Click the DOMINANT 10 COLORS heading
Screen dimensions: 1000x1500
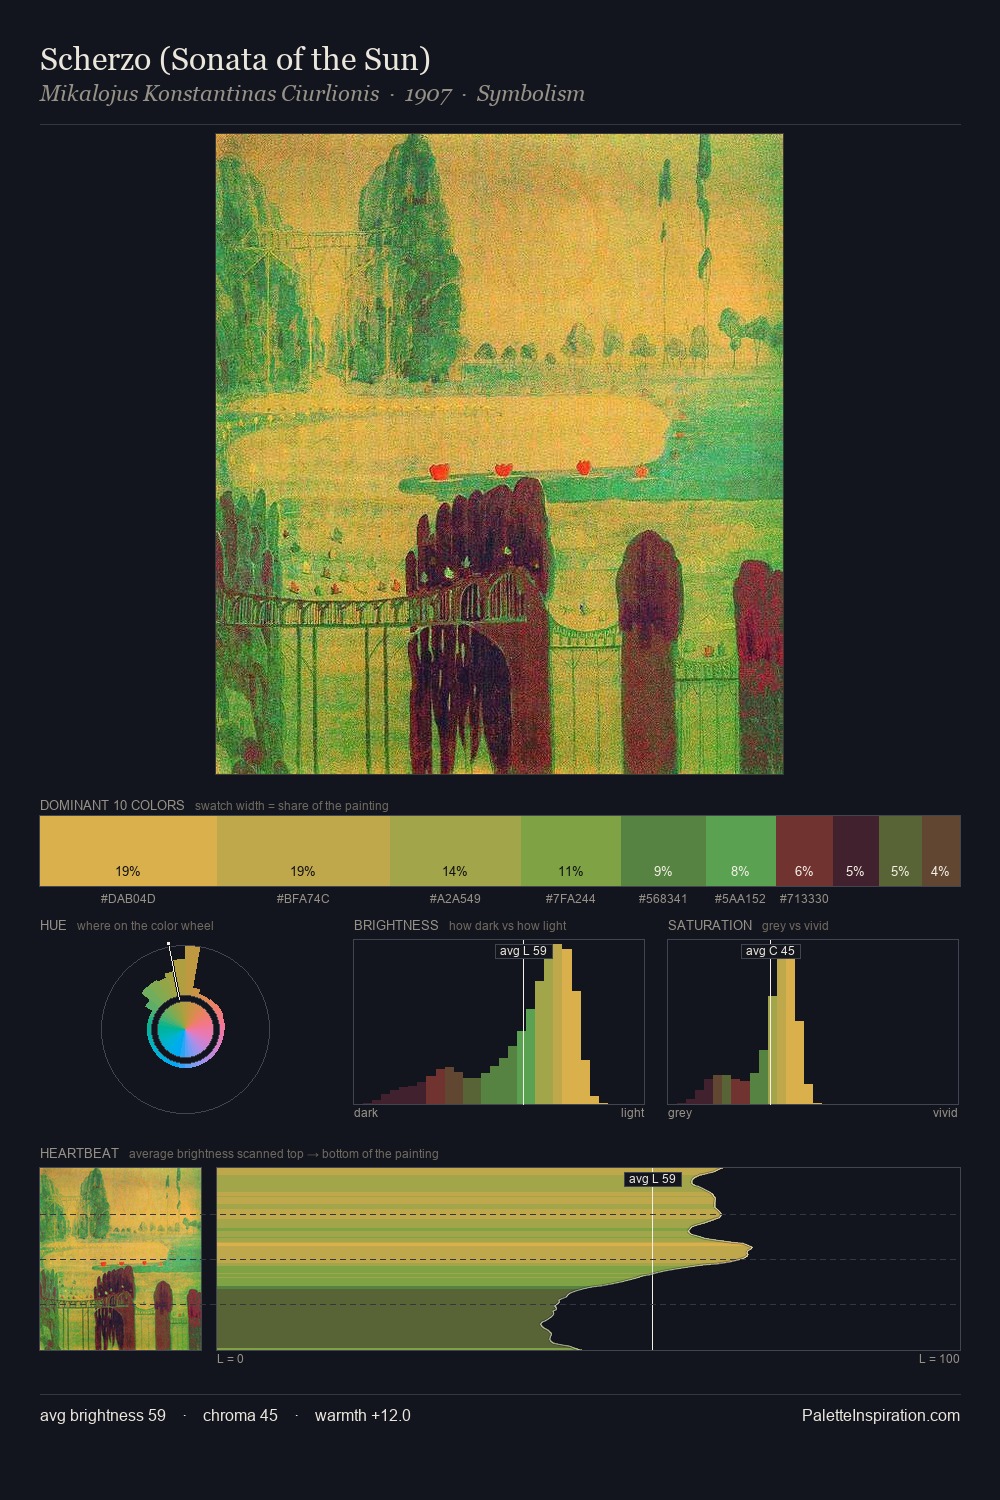[x=112, y=805]
